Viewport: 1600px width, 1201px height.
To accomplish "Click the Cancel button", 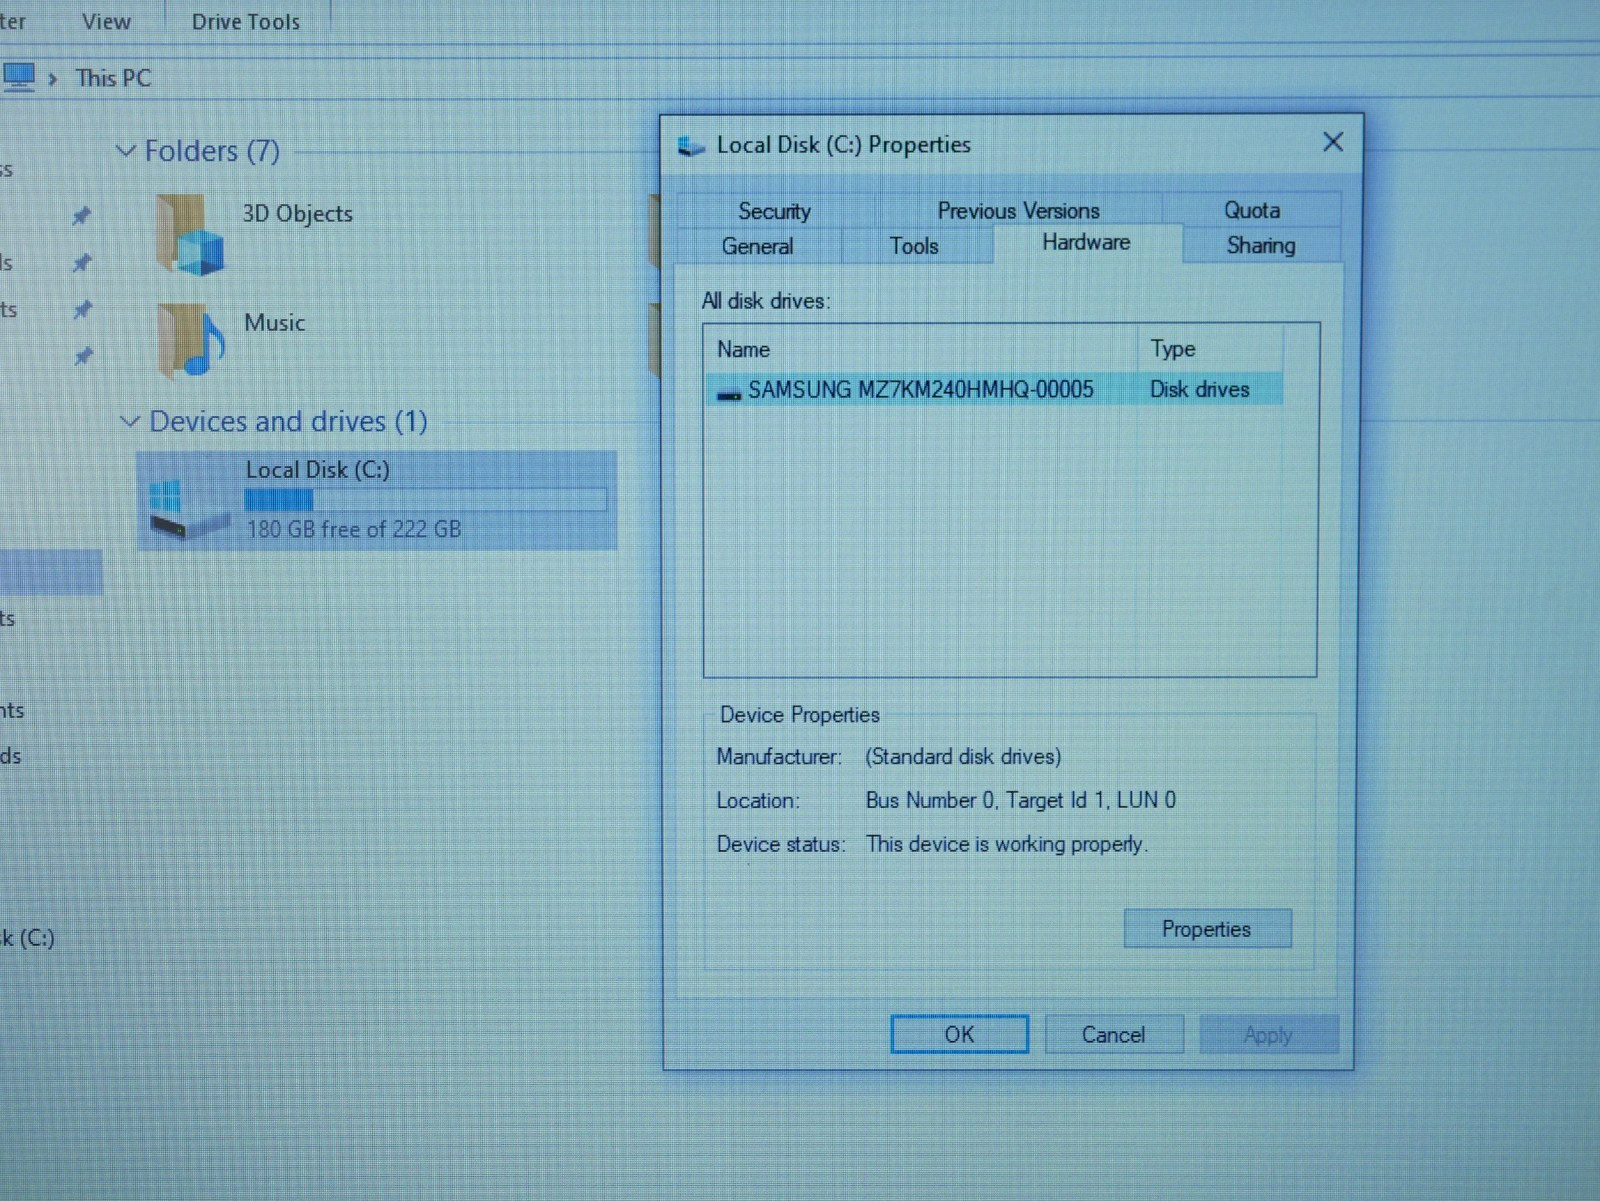I will [1113, 1035].
